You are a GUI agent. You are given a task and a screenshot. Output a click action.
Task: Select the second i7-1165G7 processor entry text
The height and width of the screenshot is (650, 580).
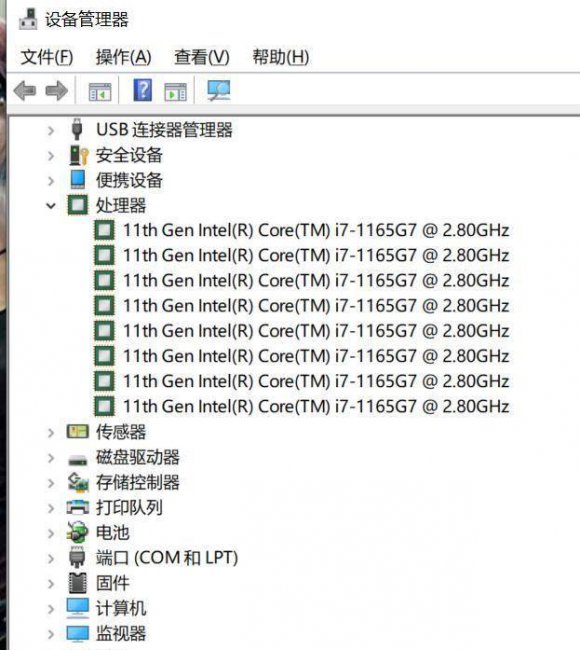point(316,256)
